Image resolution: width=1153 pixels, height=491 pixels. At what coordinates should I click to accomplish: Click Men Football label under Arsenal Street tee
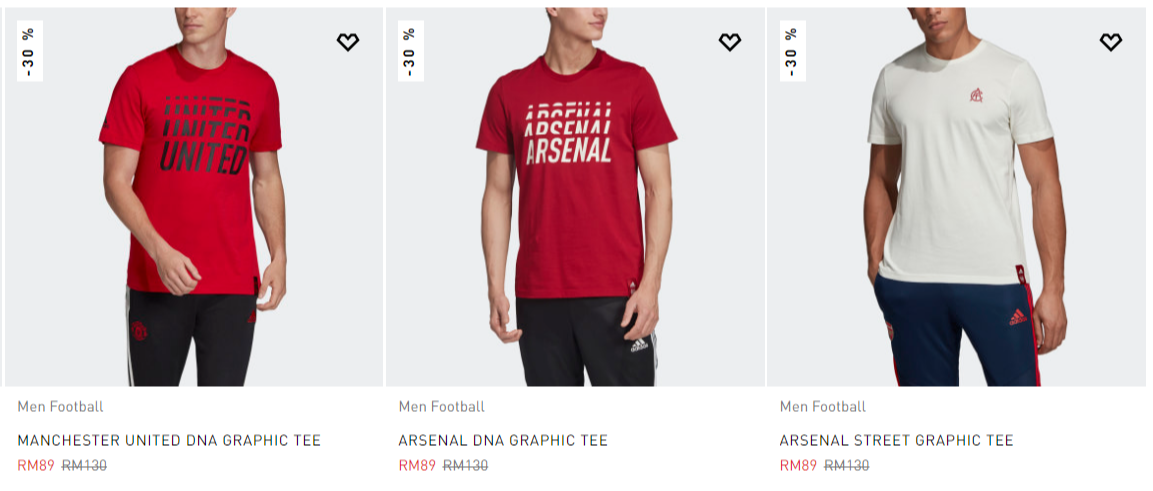click(823, 406)
